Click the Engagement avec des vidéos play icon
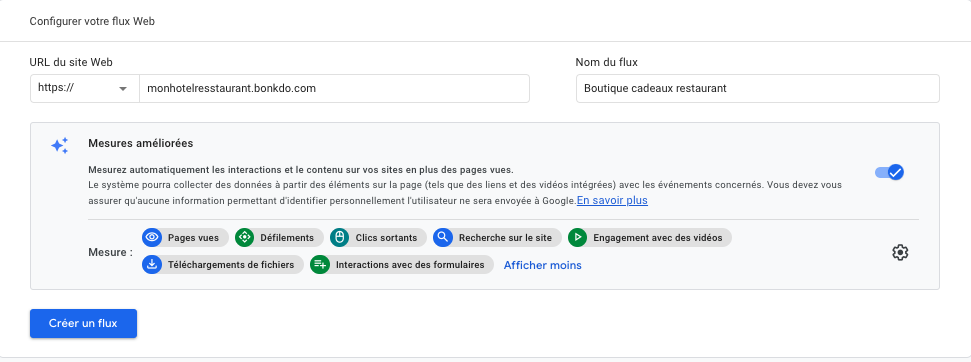This screenshot has height=362, width=971. [x=577, y=238]
